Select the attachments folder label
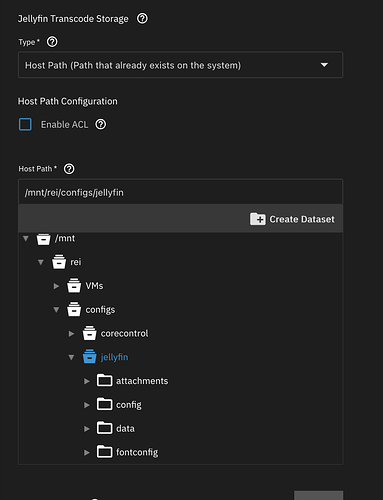Image resolution: width=383 pixels, height=500 pixels. pyautogui.click(x=142, y=381)
